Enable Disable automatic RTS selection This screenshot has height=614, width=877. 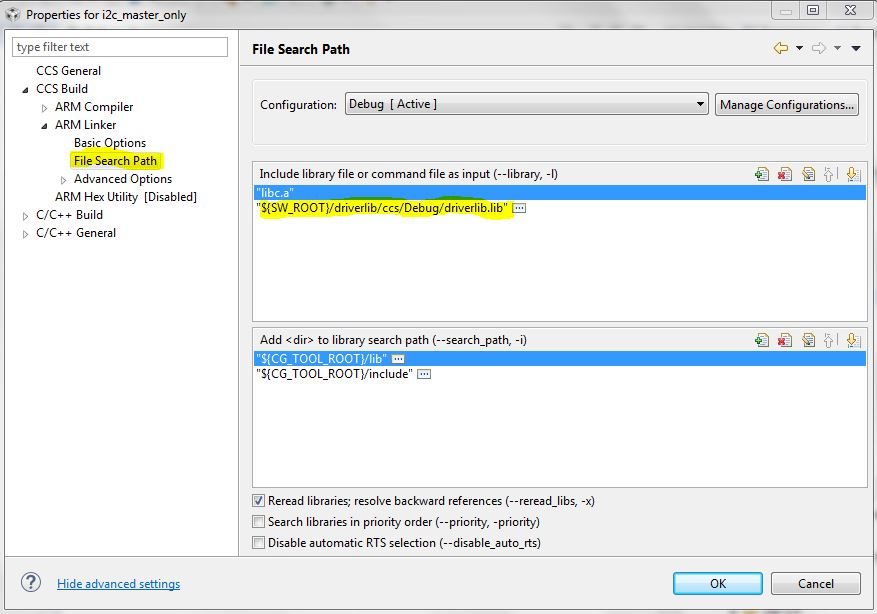click(x=258, y=542)
